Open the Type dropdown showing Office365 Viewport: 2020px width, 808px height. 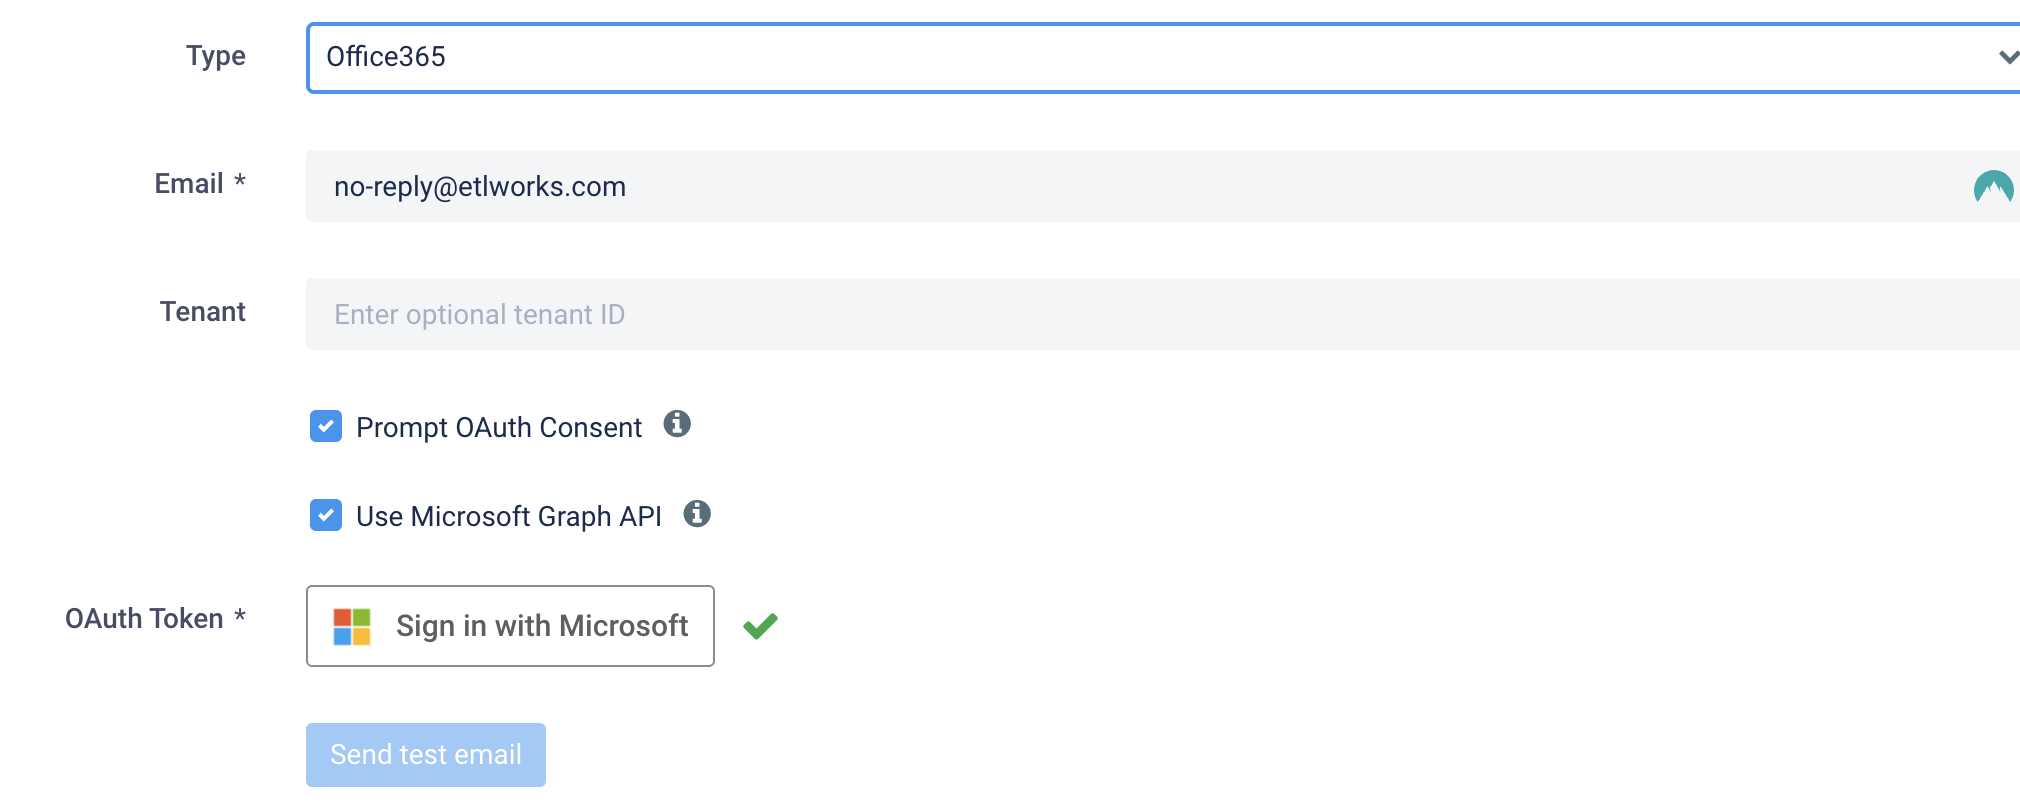(x=1163, y=58)
